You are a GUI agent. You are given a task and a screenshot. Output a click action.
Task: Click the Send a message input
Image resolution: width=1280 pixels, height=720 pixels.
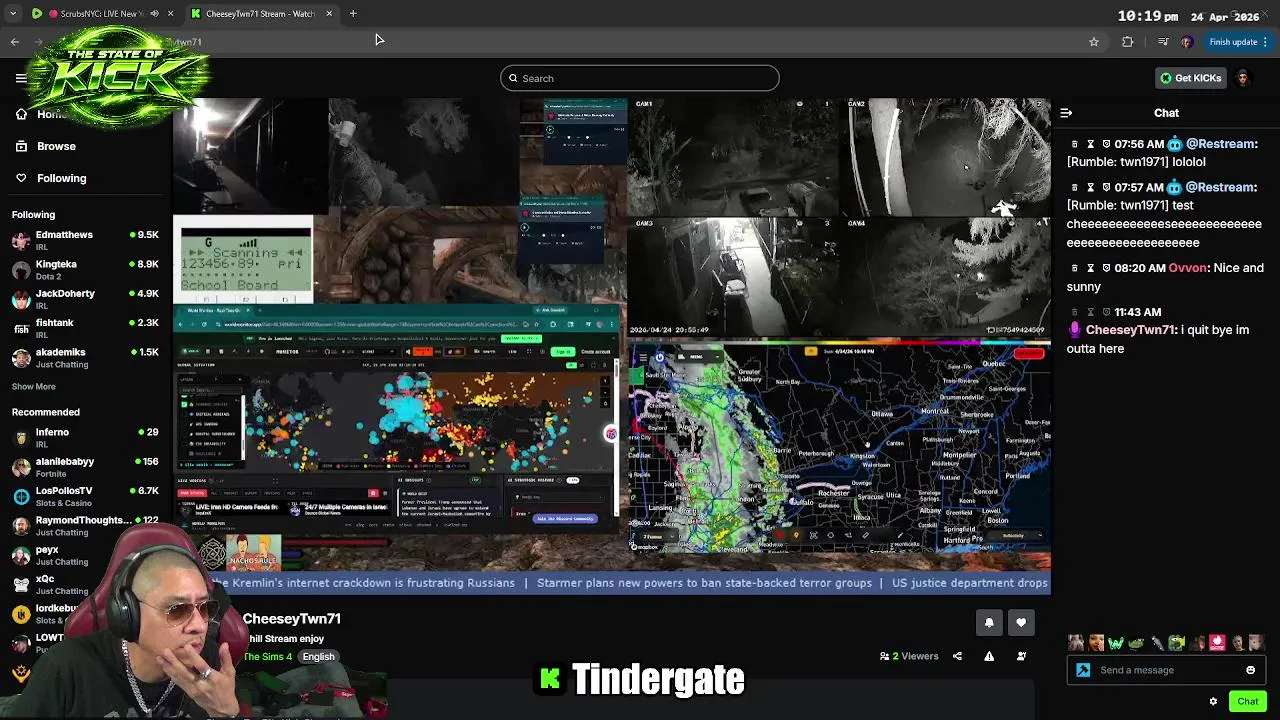pyautogui.click(x=1166, y=670)
